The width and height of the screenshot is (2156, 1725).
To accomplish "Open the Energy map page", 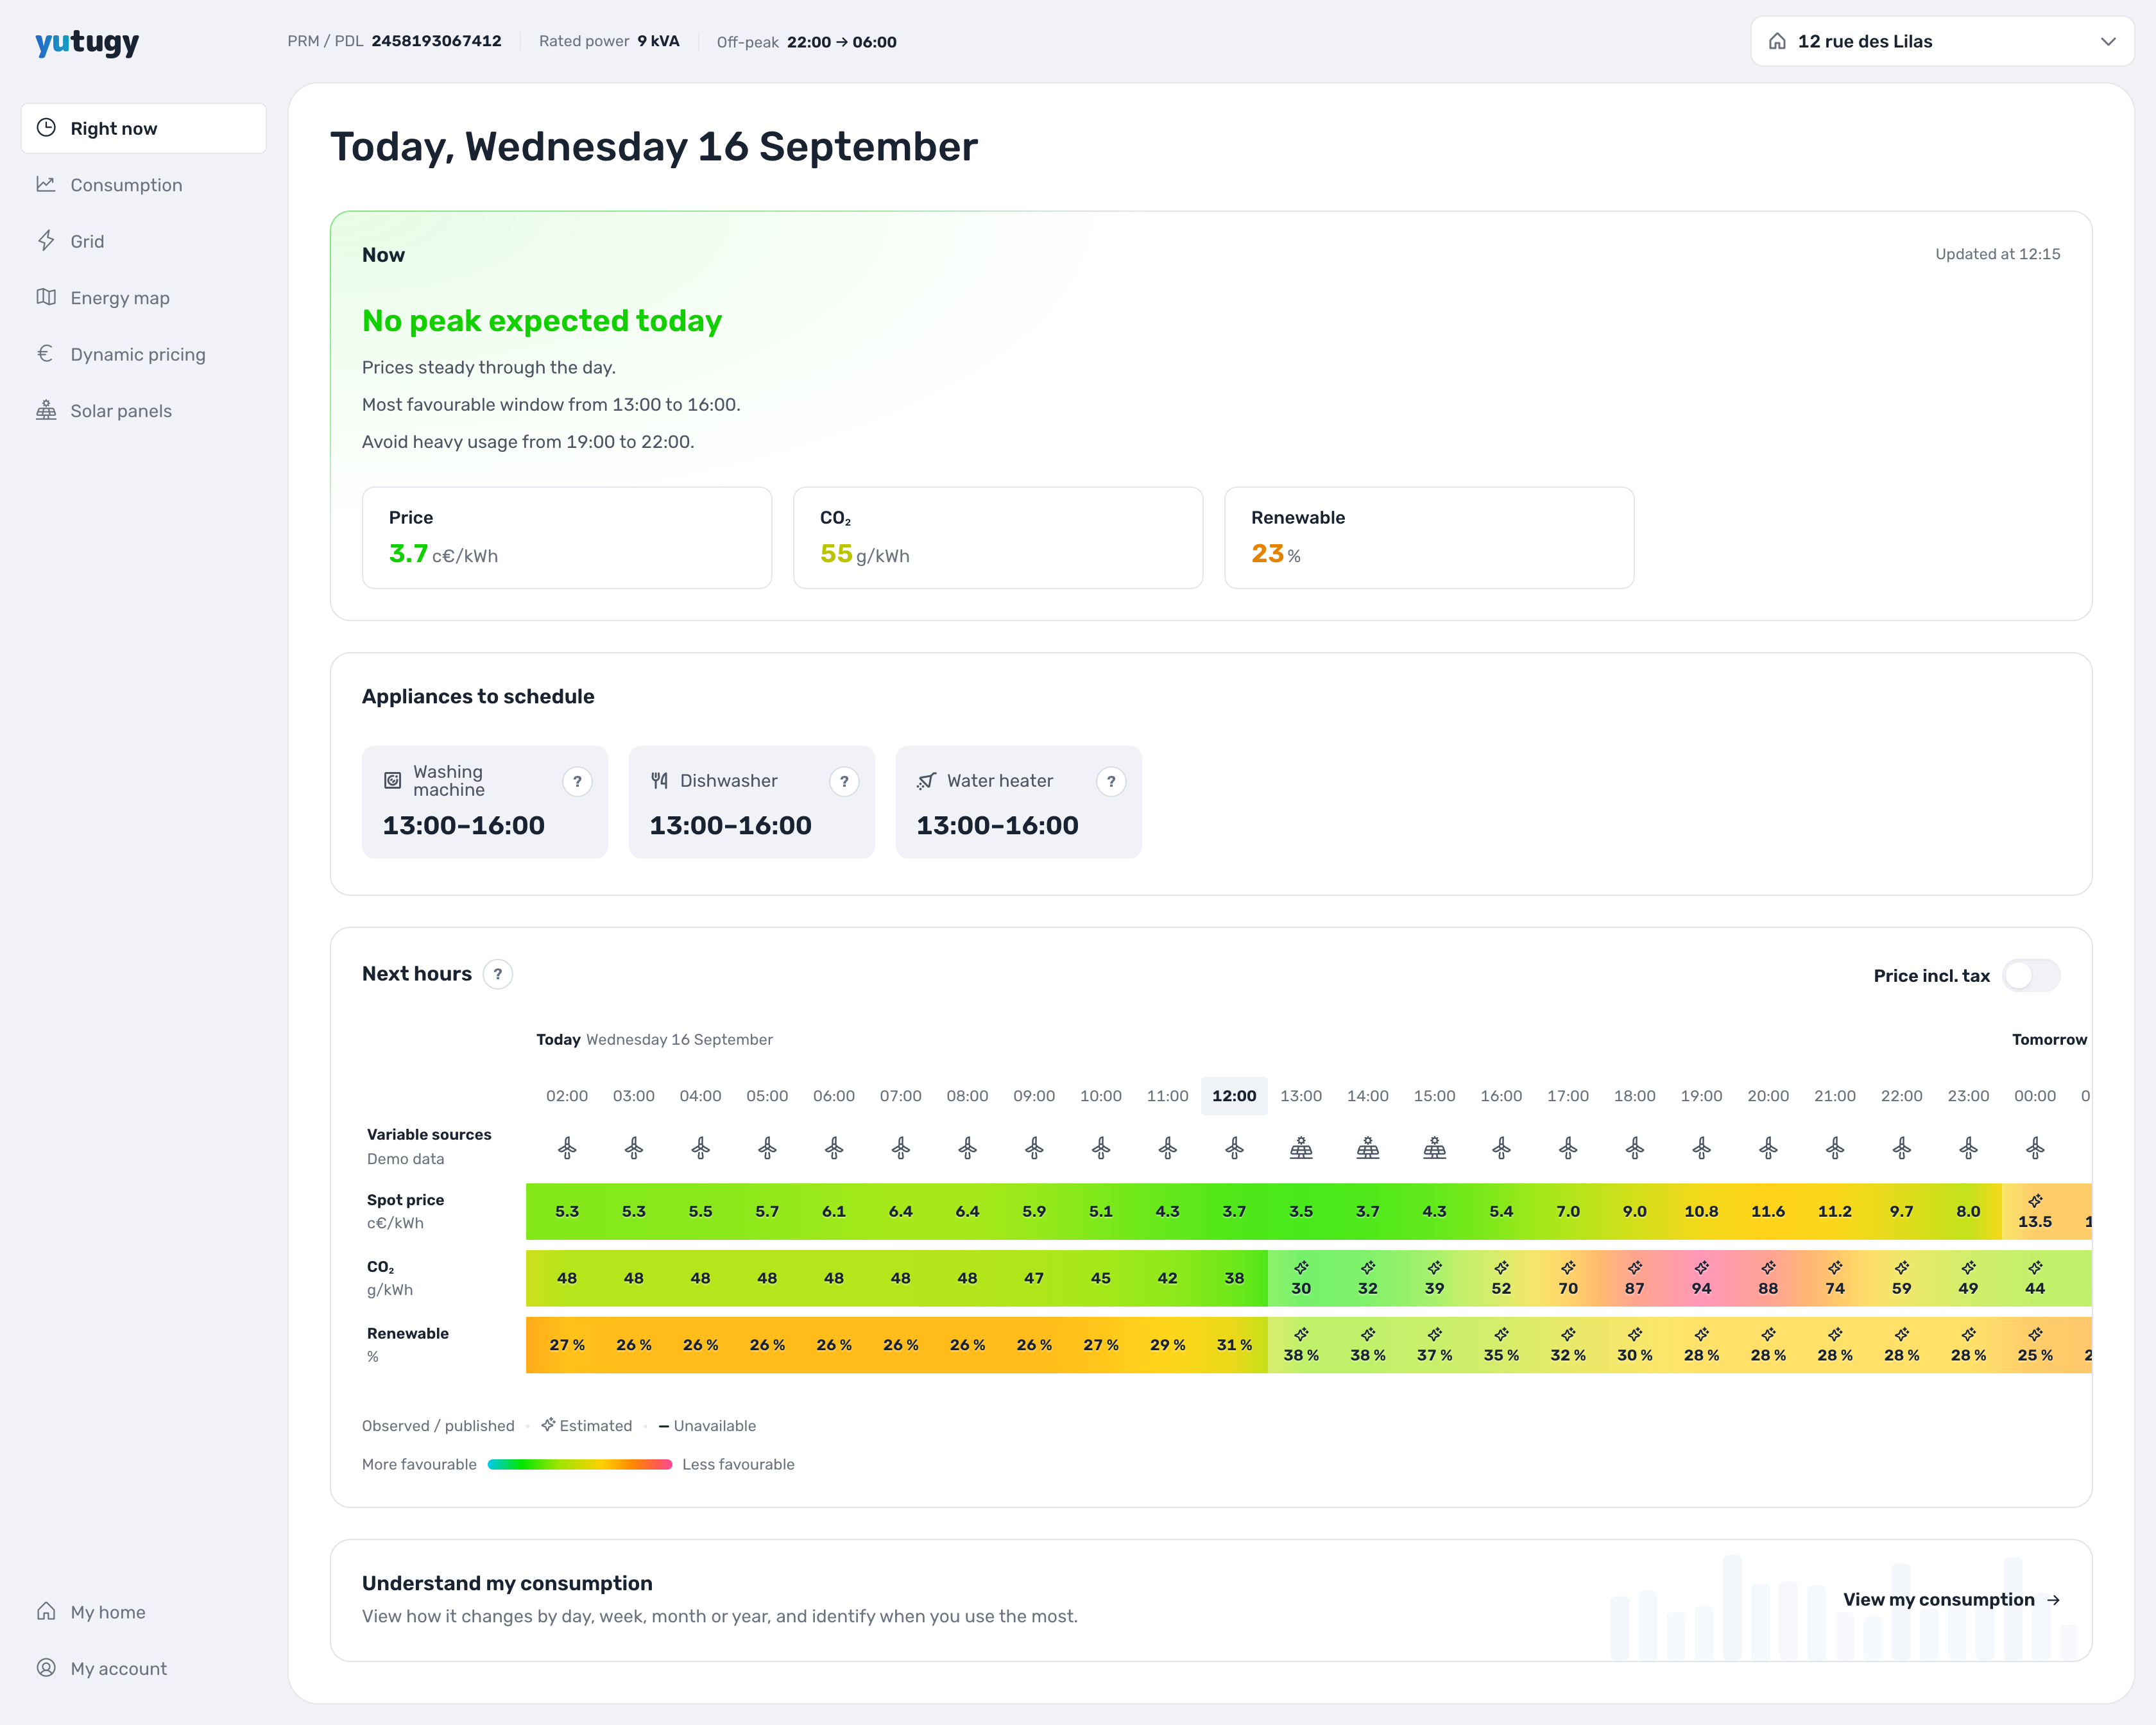I will point(143,298).
